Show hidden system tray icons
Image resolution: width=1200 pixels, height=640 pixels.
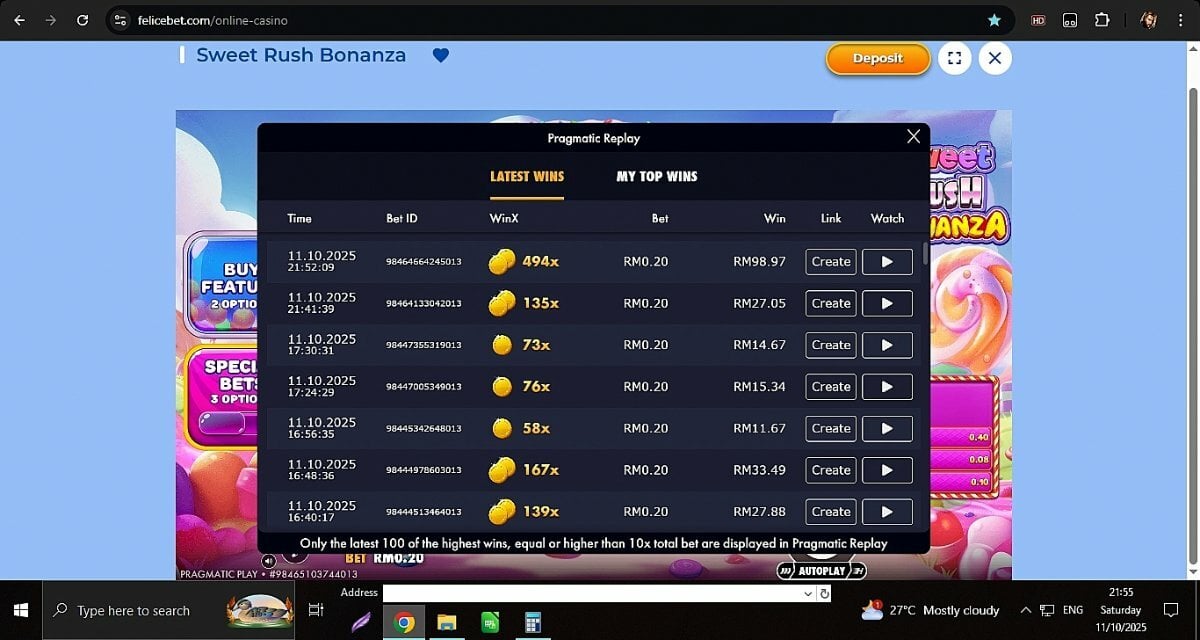click(x=1025, y=610)
